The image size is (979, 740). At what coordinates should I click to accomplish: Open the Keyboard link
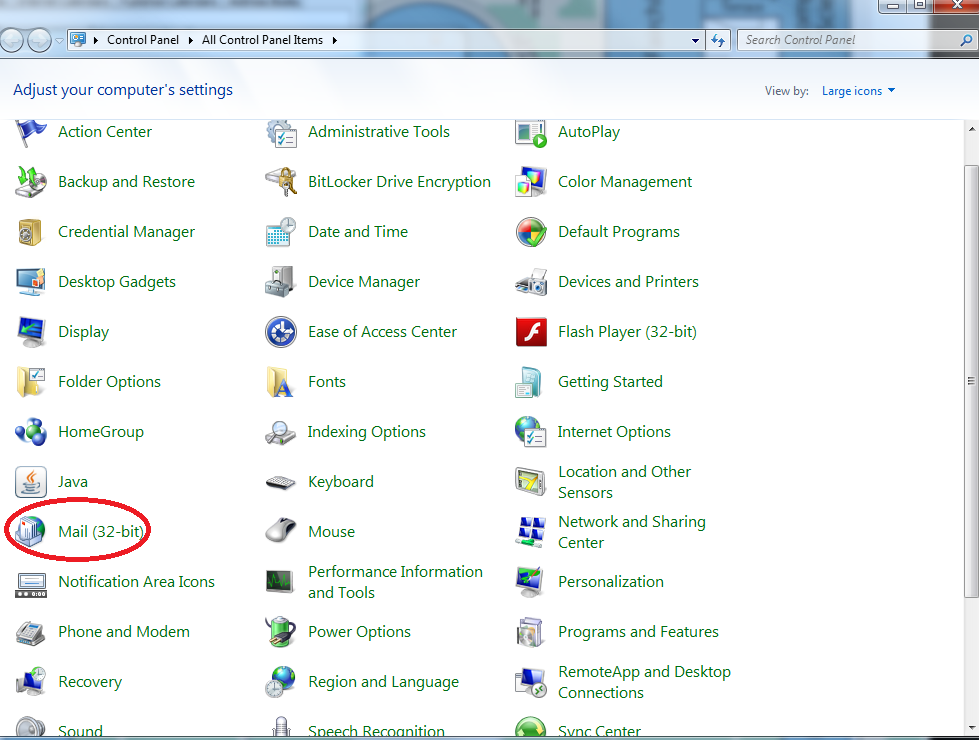[341, 481]
